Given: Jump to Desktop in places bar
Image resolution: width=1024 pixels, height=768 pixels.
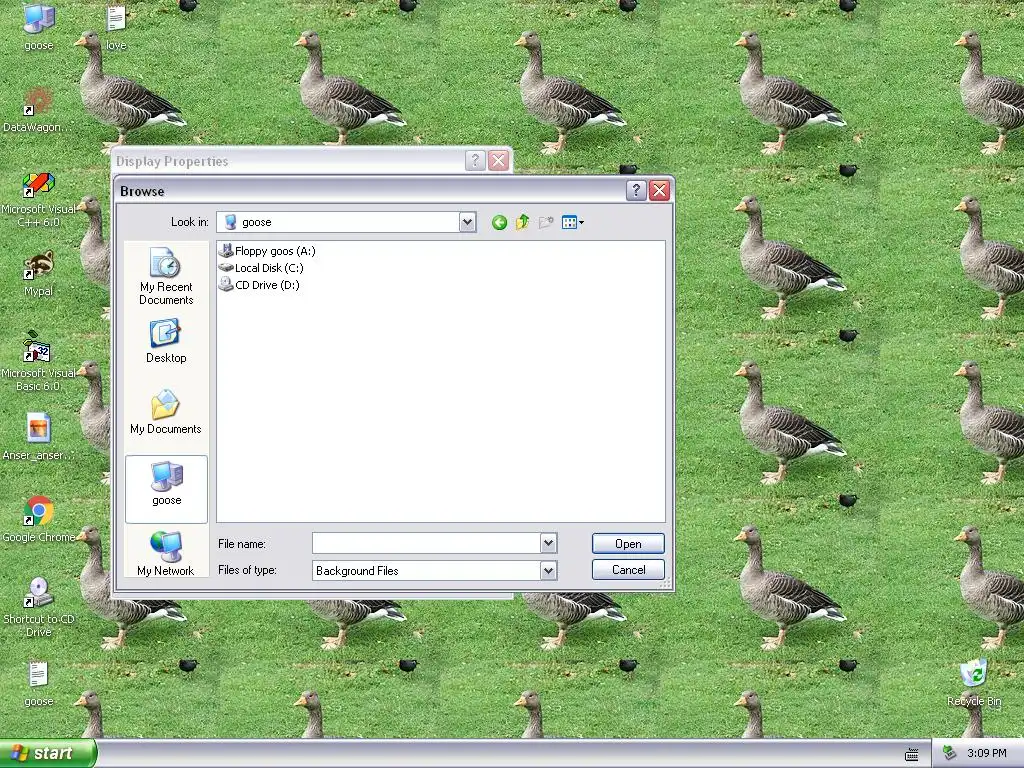Looking at the screenshot, I should coord(166,341).
